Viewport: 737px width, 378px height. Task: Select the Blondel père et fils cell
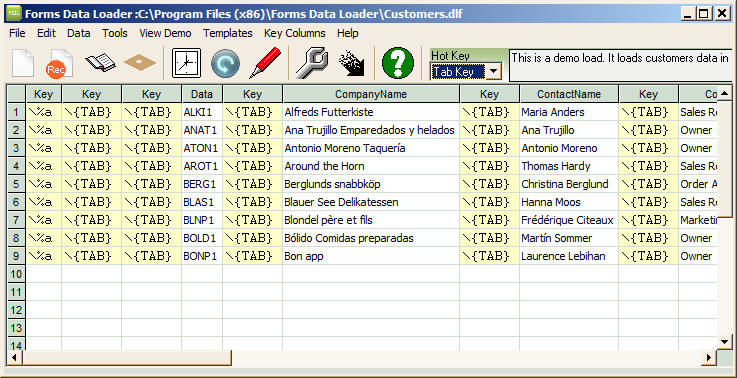pyautogui.click(x=371, y=220)
